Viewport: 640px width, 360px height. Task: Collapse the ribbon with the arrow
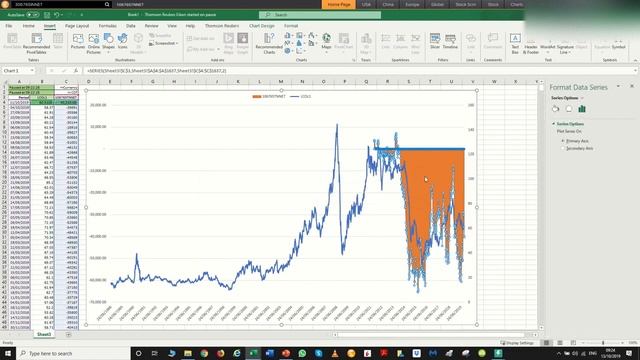[x=635, y=60]
